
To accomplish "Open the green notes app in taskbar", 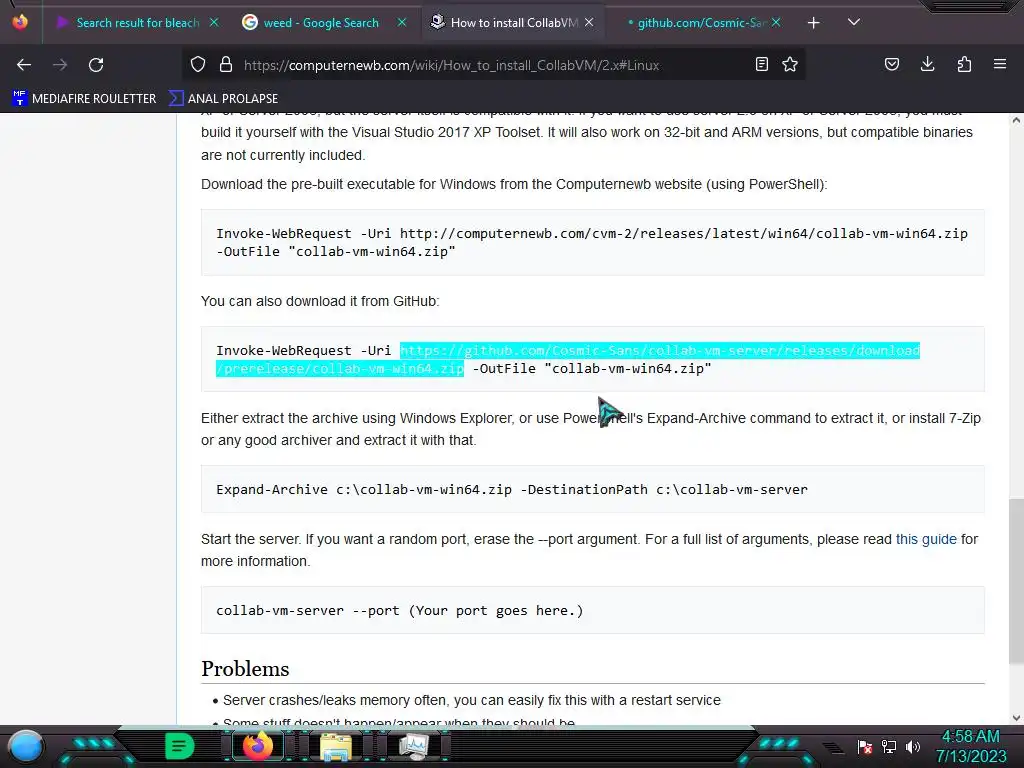I will click(x=179, y=746).
